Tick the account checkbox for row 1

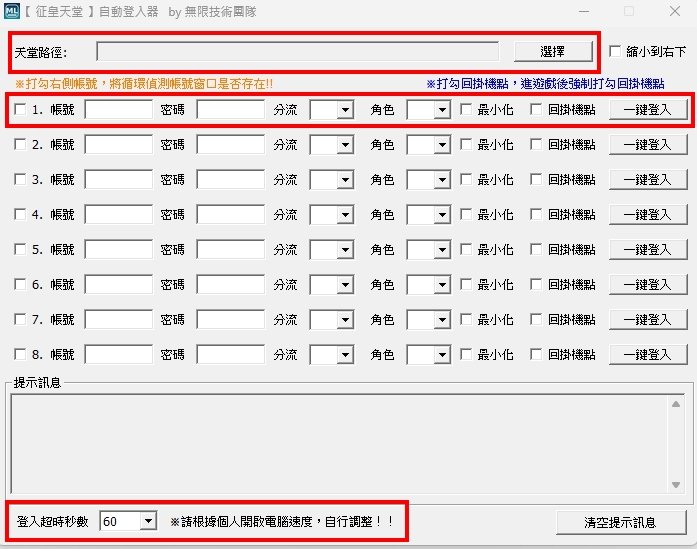pyautogui.click(x=20, y=109)
